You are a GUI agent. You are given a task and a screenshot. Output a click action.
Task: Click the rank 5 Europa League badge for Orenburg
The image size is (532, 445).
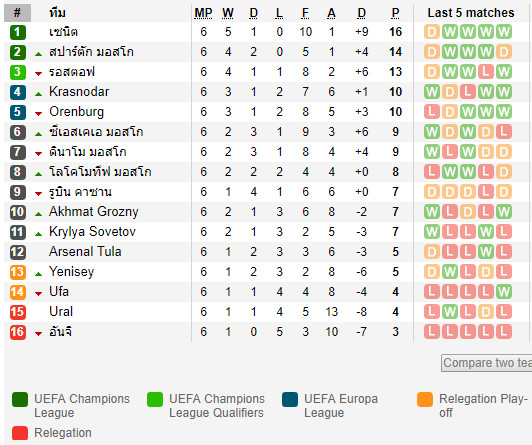coord(18,112)
